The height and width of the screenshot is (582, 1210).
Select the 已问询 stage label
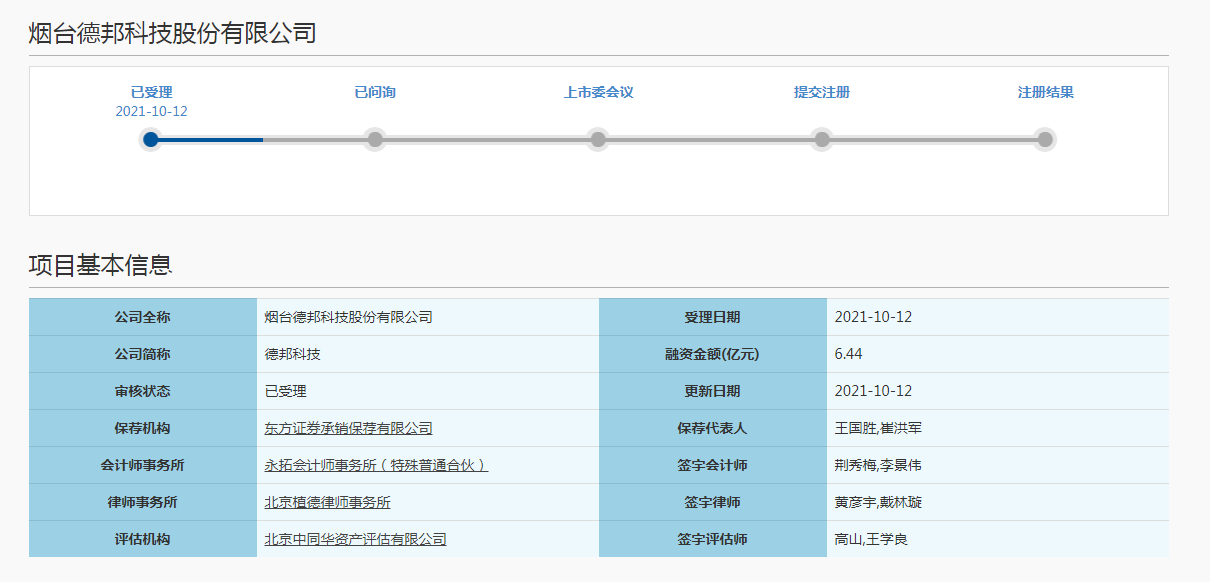click(375, 93)
